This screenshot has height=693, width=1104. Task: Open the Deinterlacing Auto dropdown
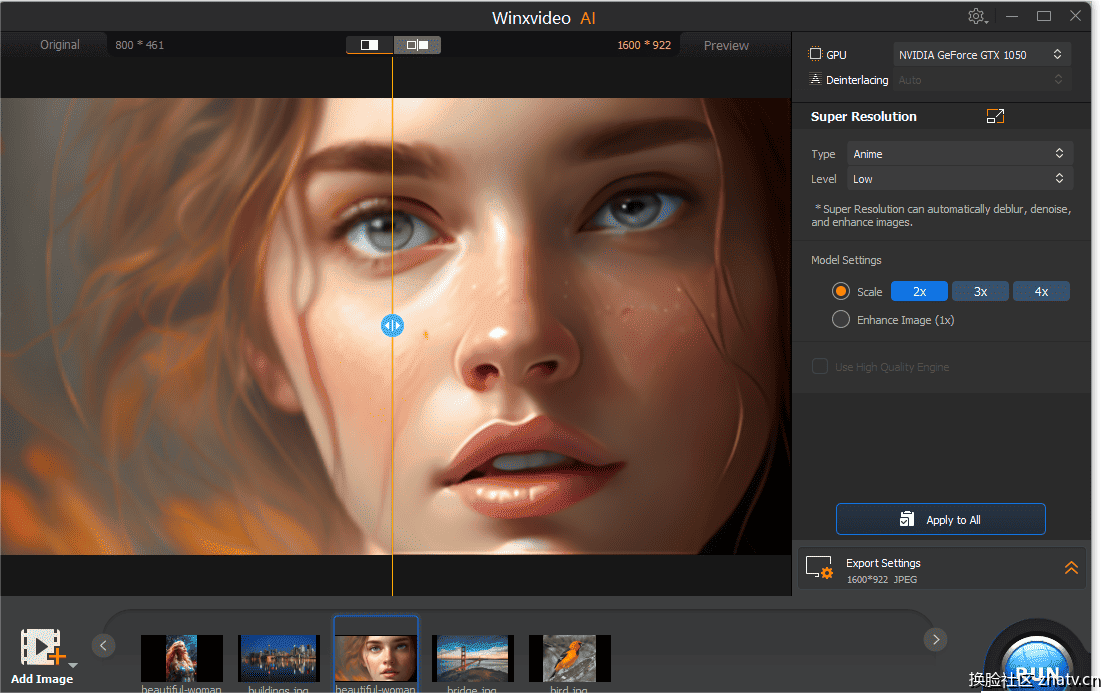pos(981,80)
